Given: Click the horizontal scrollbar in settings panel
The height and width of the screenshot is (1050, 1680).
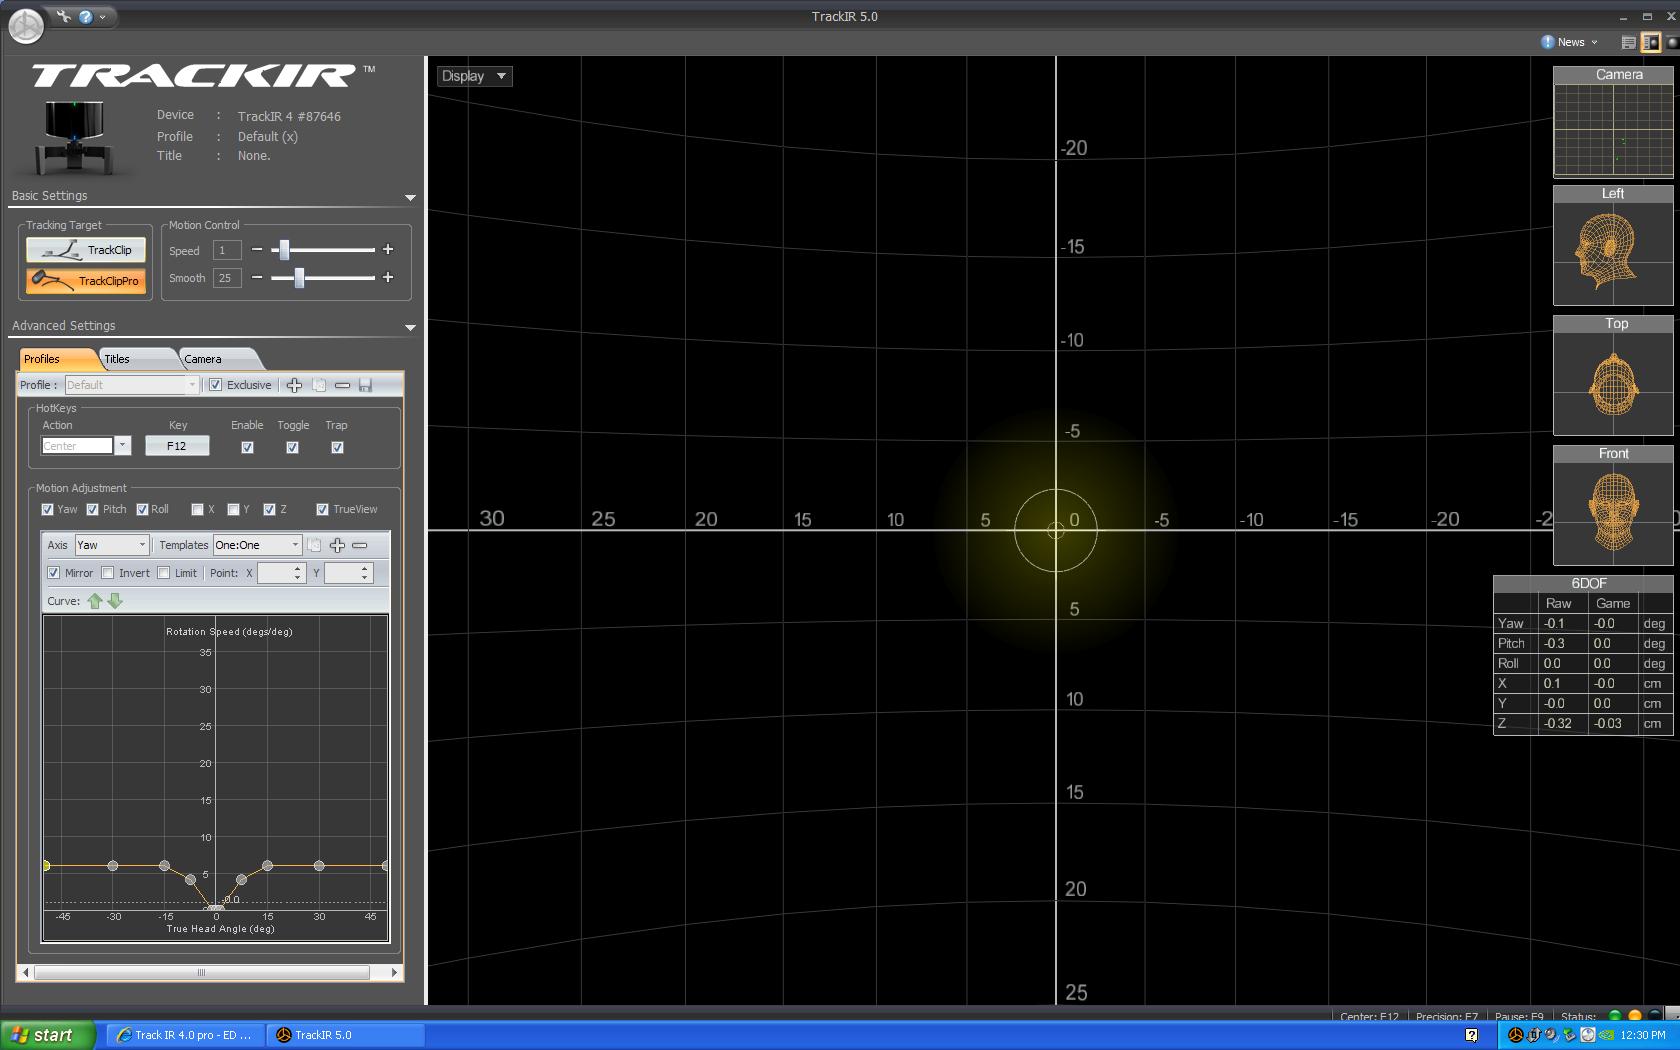Looking at the screenshot, I should click(x=202, y=972).
